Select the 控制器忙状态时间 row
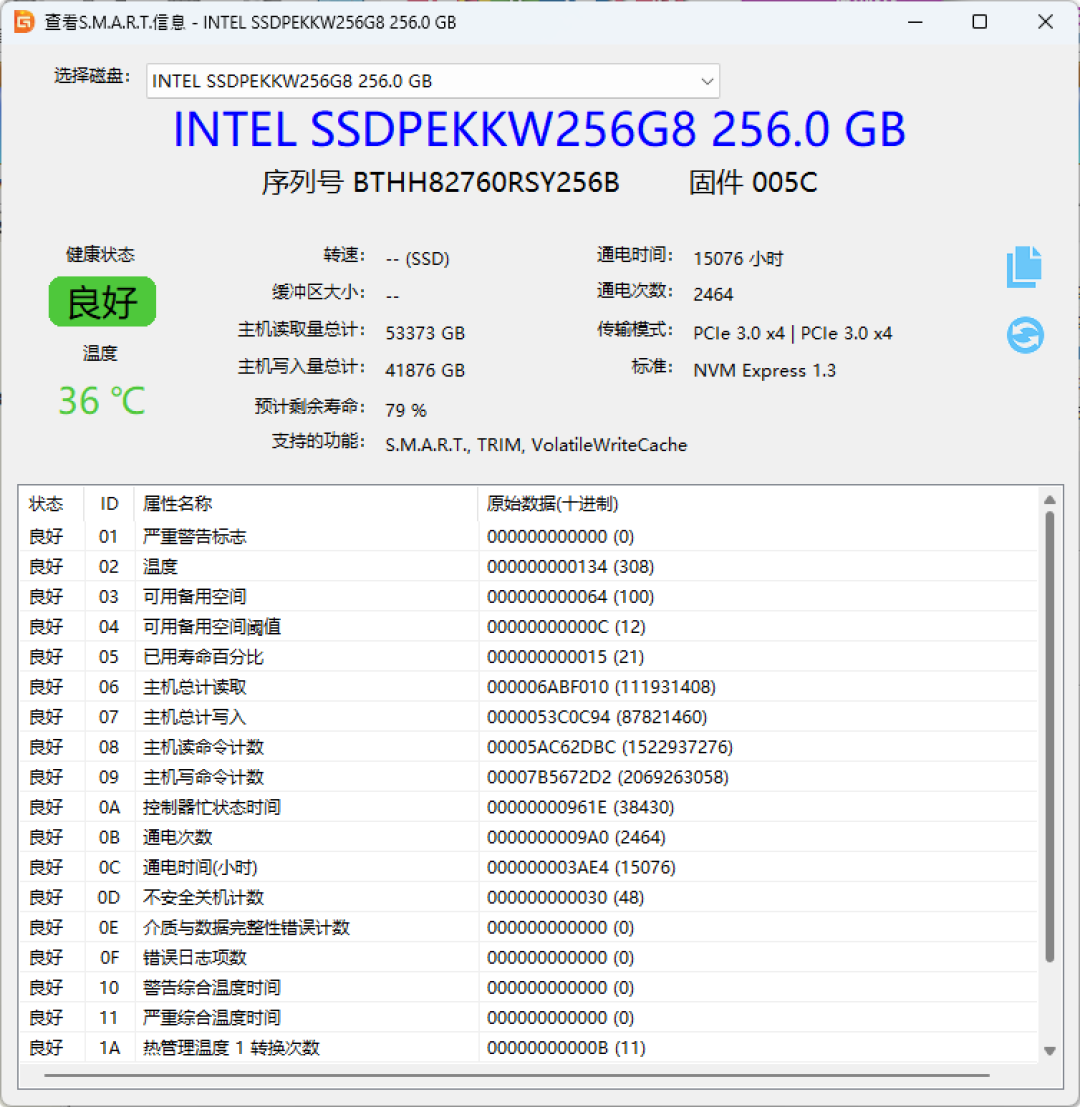Viewport: 1080px width, 1107px height. [x=528, y=807]
